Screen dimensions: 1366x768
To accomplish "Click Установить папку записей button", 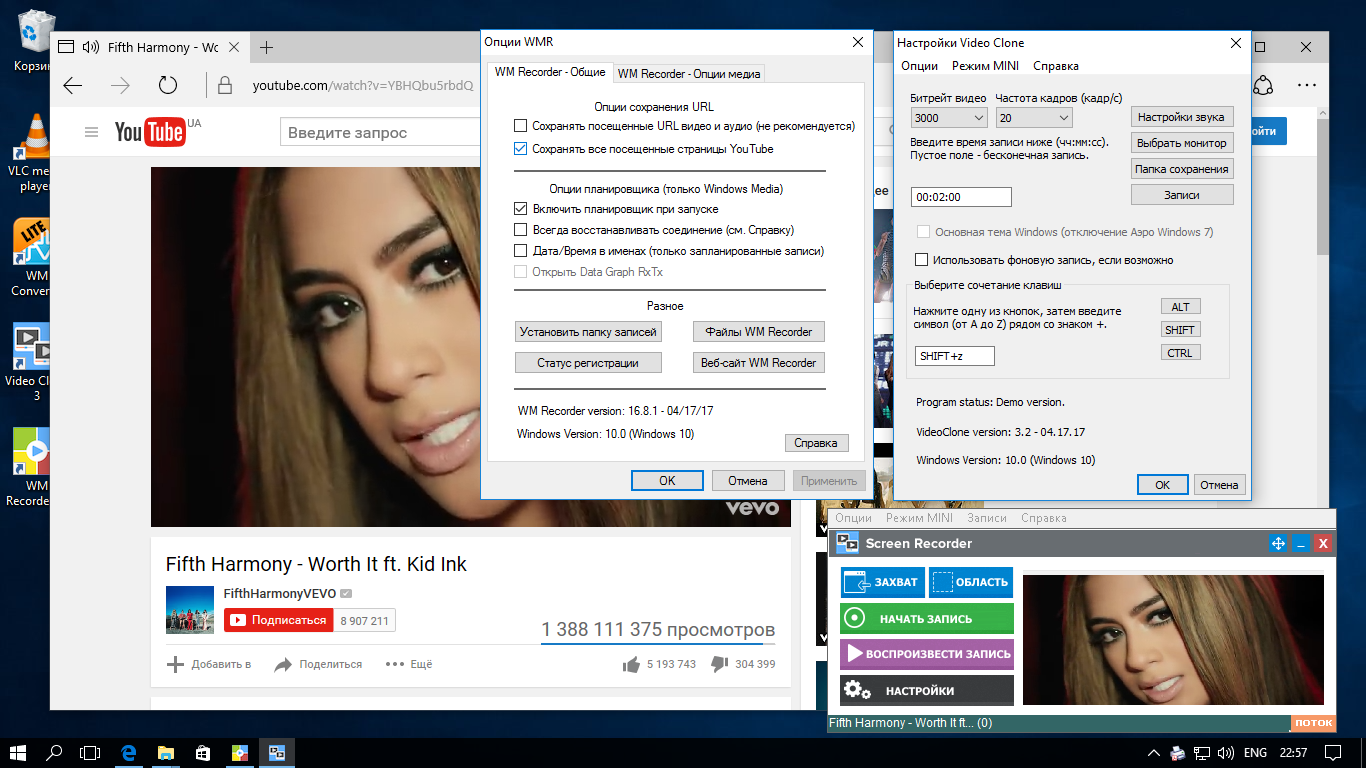I will tap(588, 332).
